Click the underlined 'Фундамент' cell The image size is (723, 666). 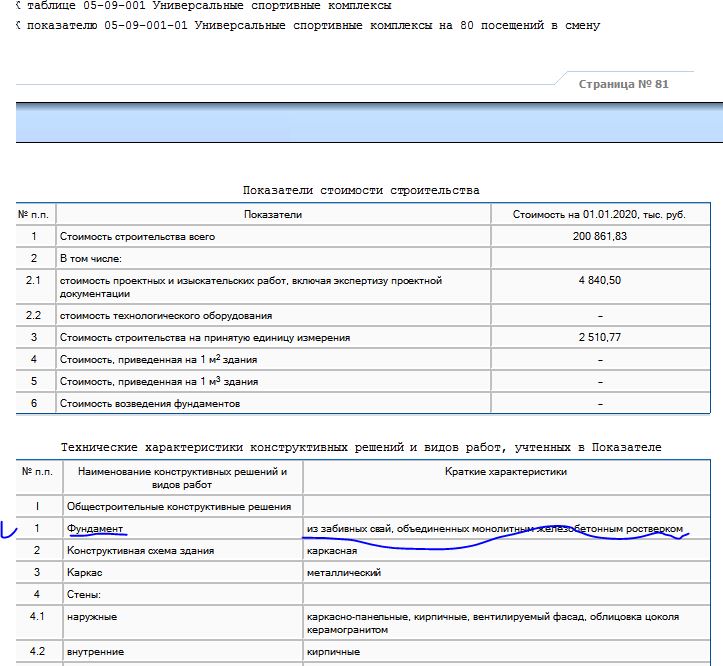click(x=96, y=528)
